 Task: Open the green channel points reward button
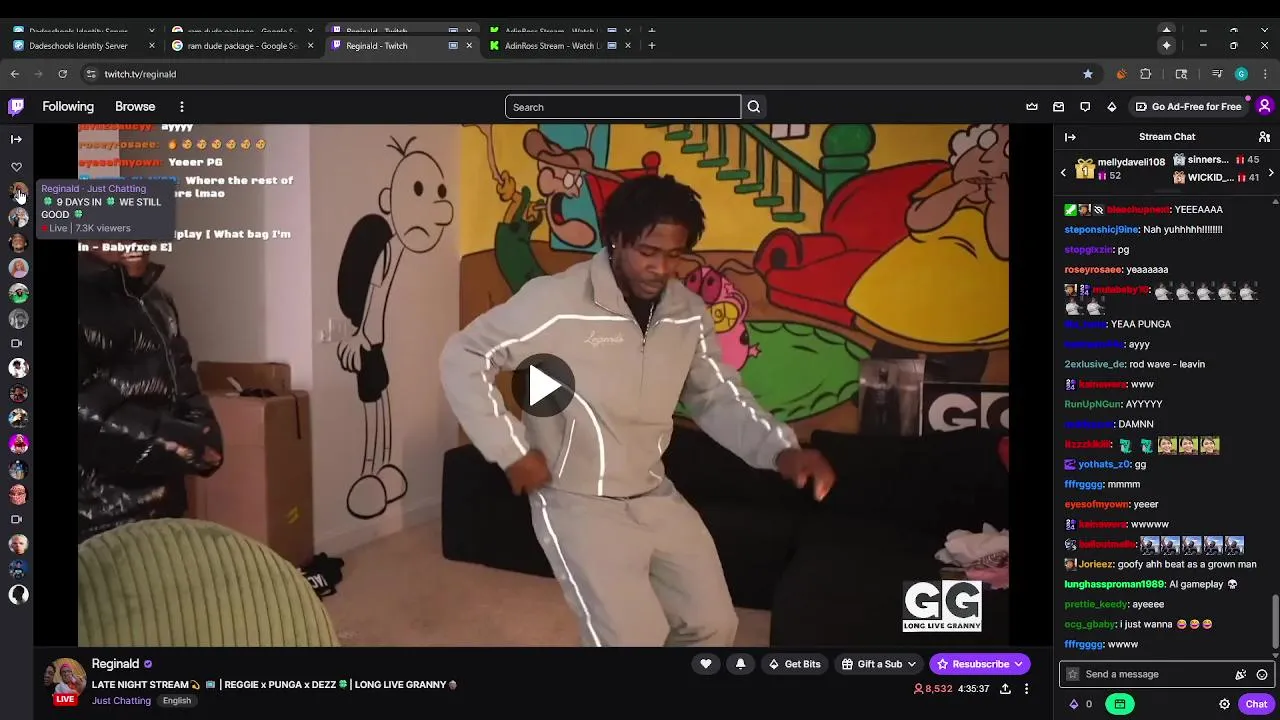(x=1119, y=704)
